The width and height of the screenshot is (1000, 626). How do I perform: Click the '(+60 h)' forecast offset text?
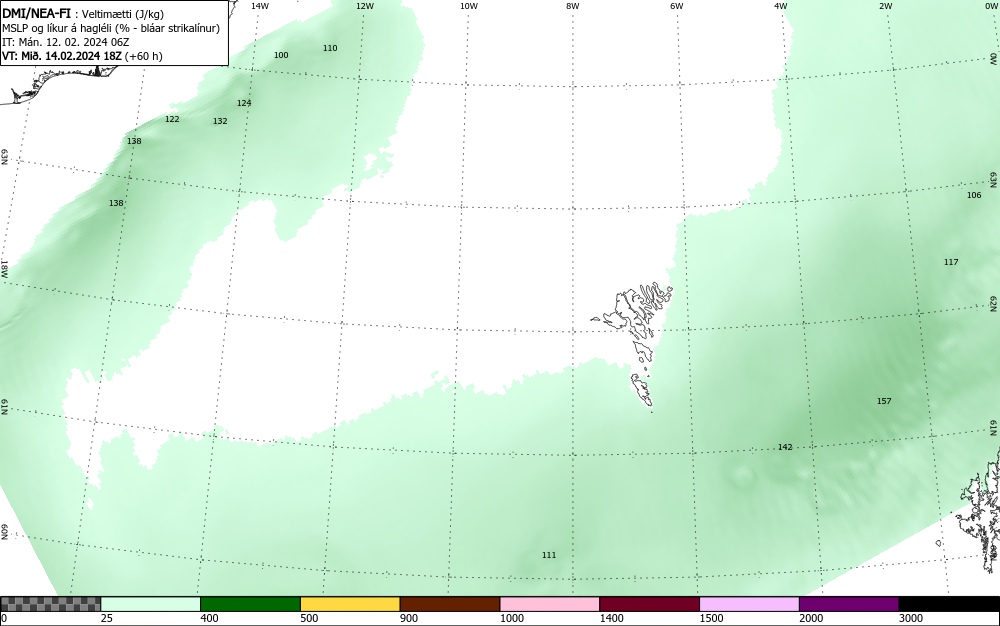coord(143,56)
